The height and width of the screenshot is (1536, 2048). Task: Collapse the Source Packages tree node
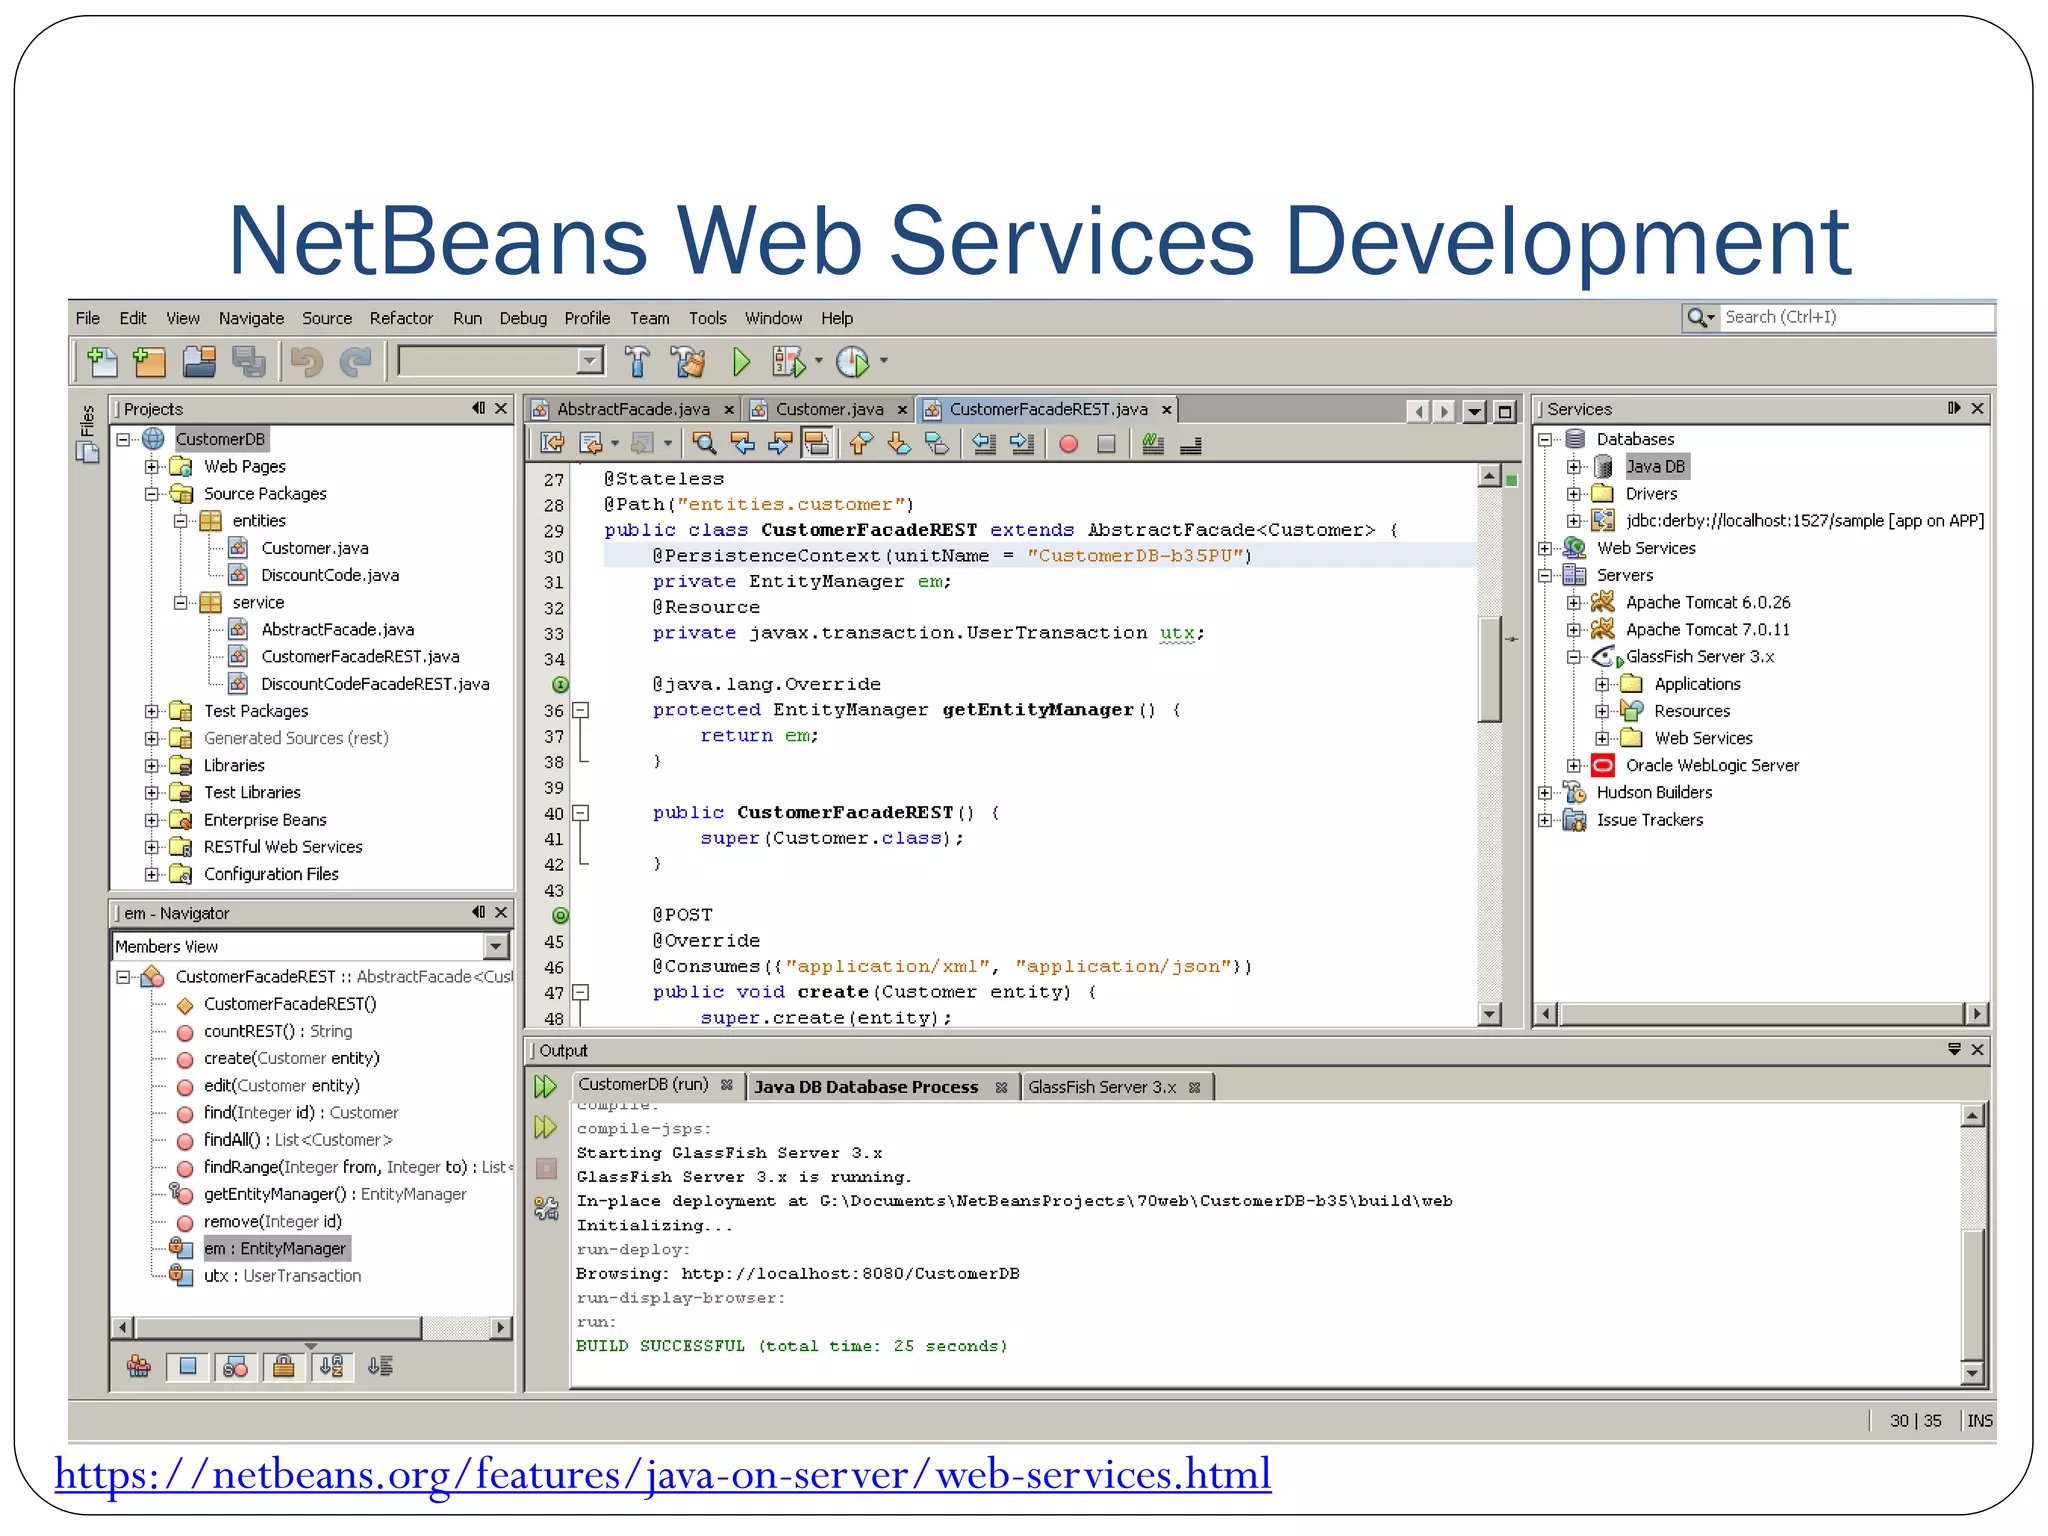tap(151, 494)
